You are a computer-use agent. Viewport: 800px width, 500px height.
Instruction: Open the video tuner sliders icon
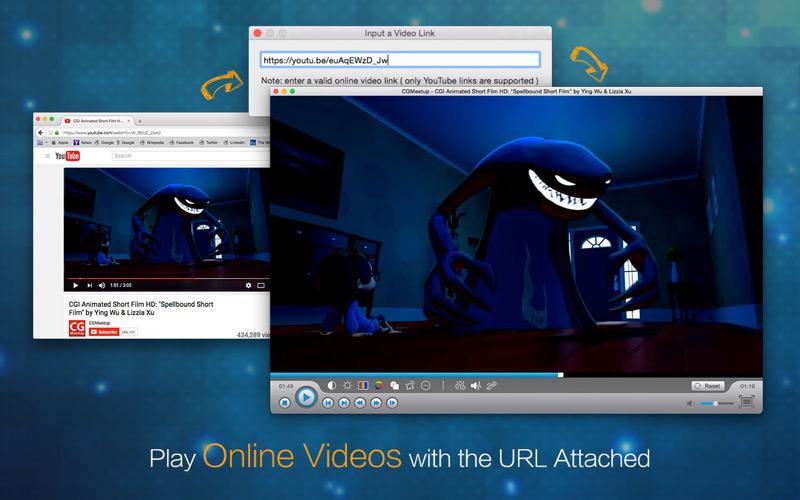[460, 386]
